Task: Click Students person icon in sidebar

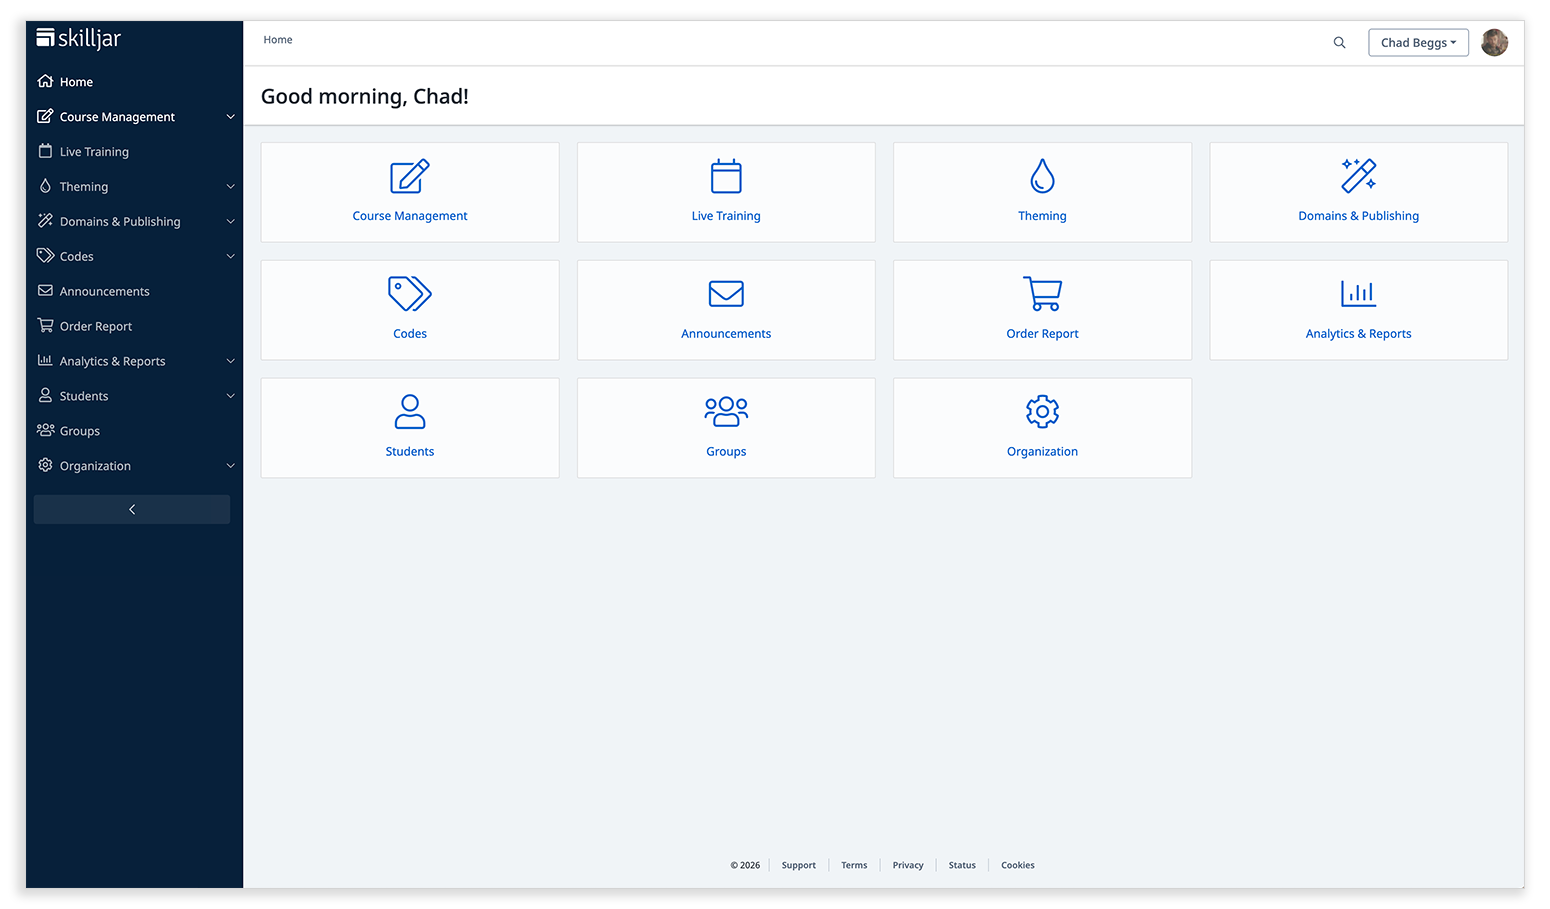Action: point(45,395)
